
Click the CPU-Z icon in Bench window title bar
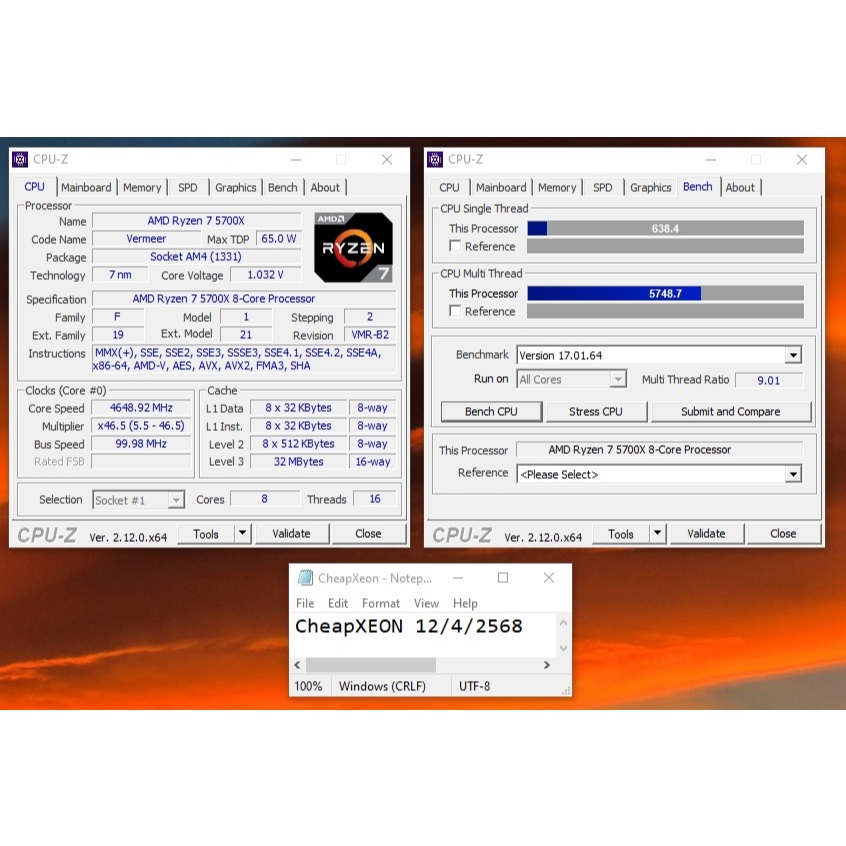[x=435, y=160]
